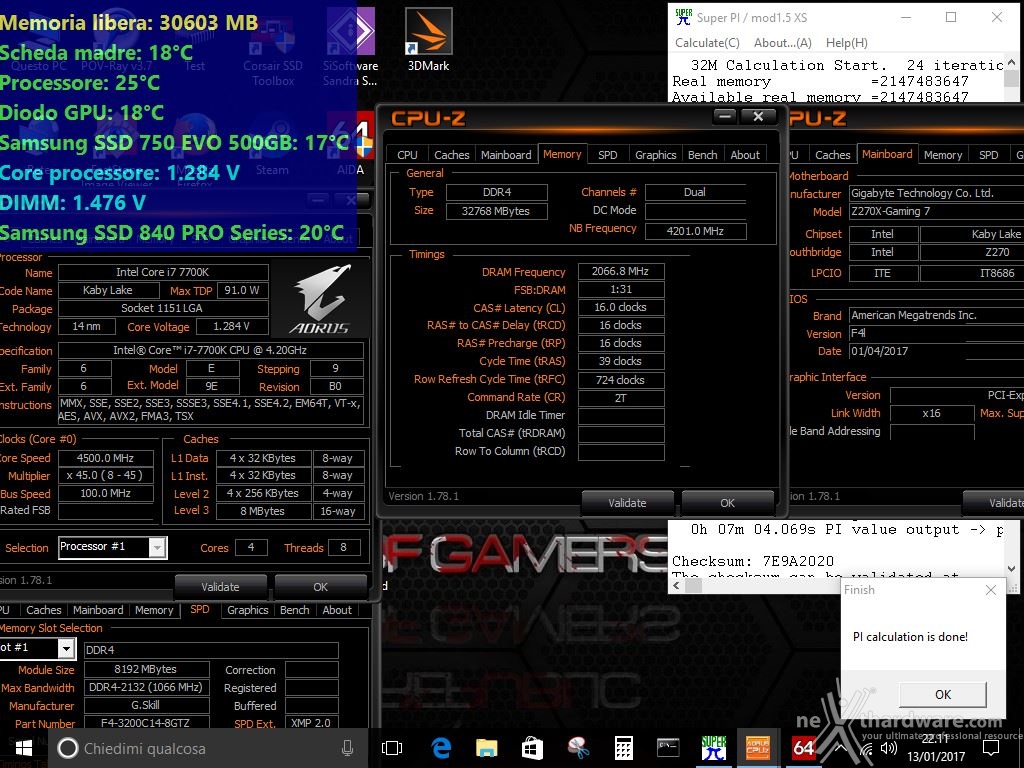Open the 3DMark desktop shortcut
1024x768 pixels.
coord(428,39)
